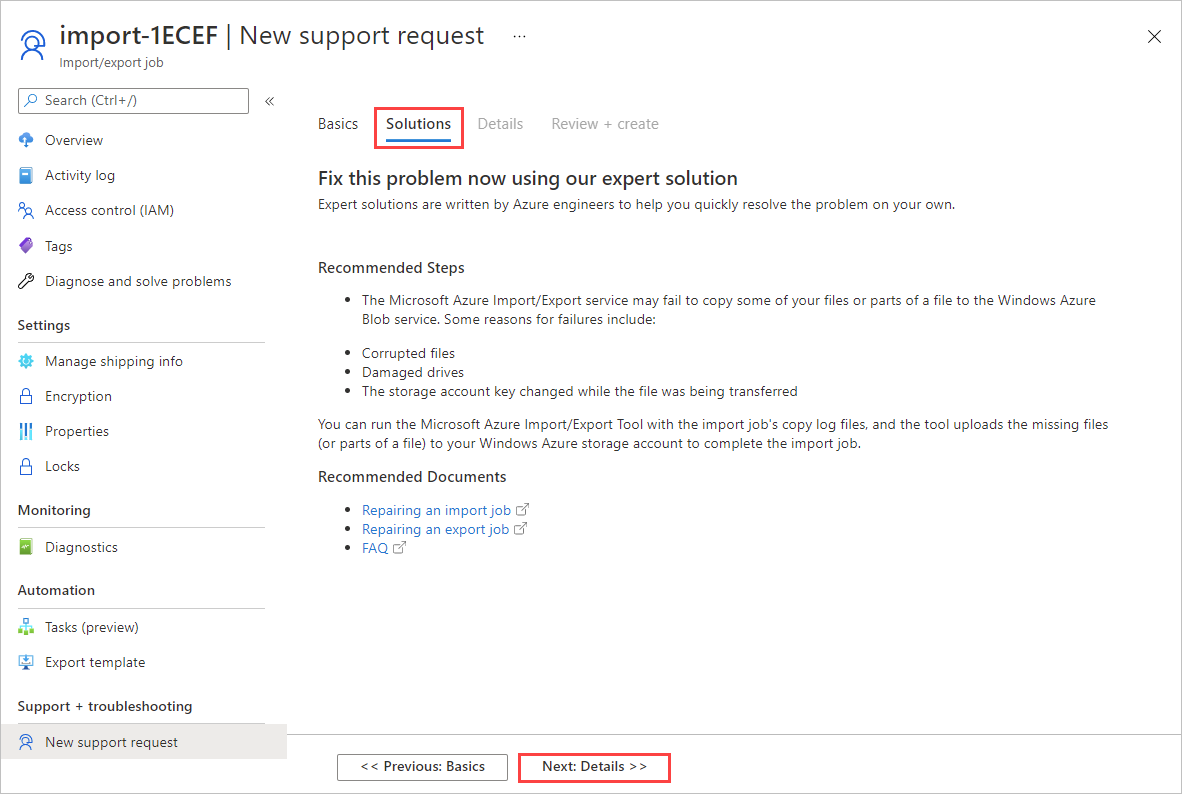The width and height of the screenshot is (1182, 794).
Task: Select Export template
Action: (x=94, y=662)
